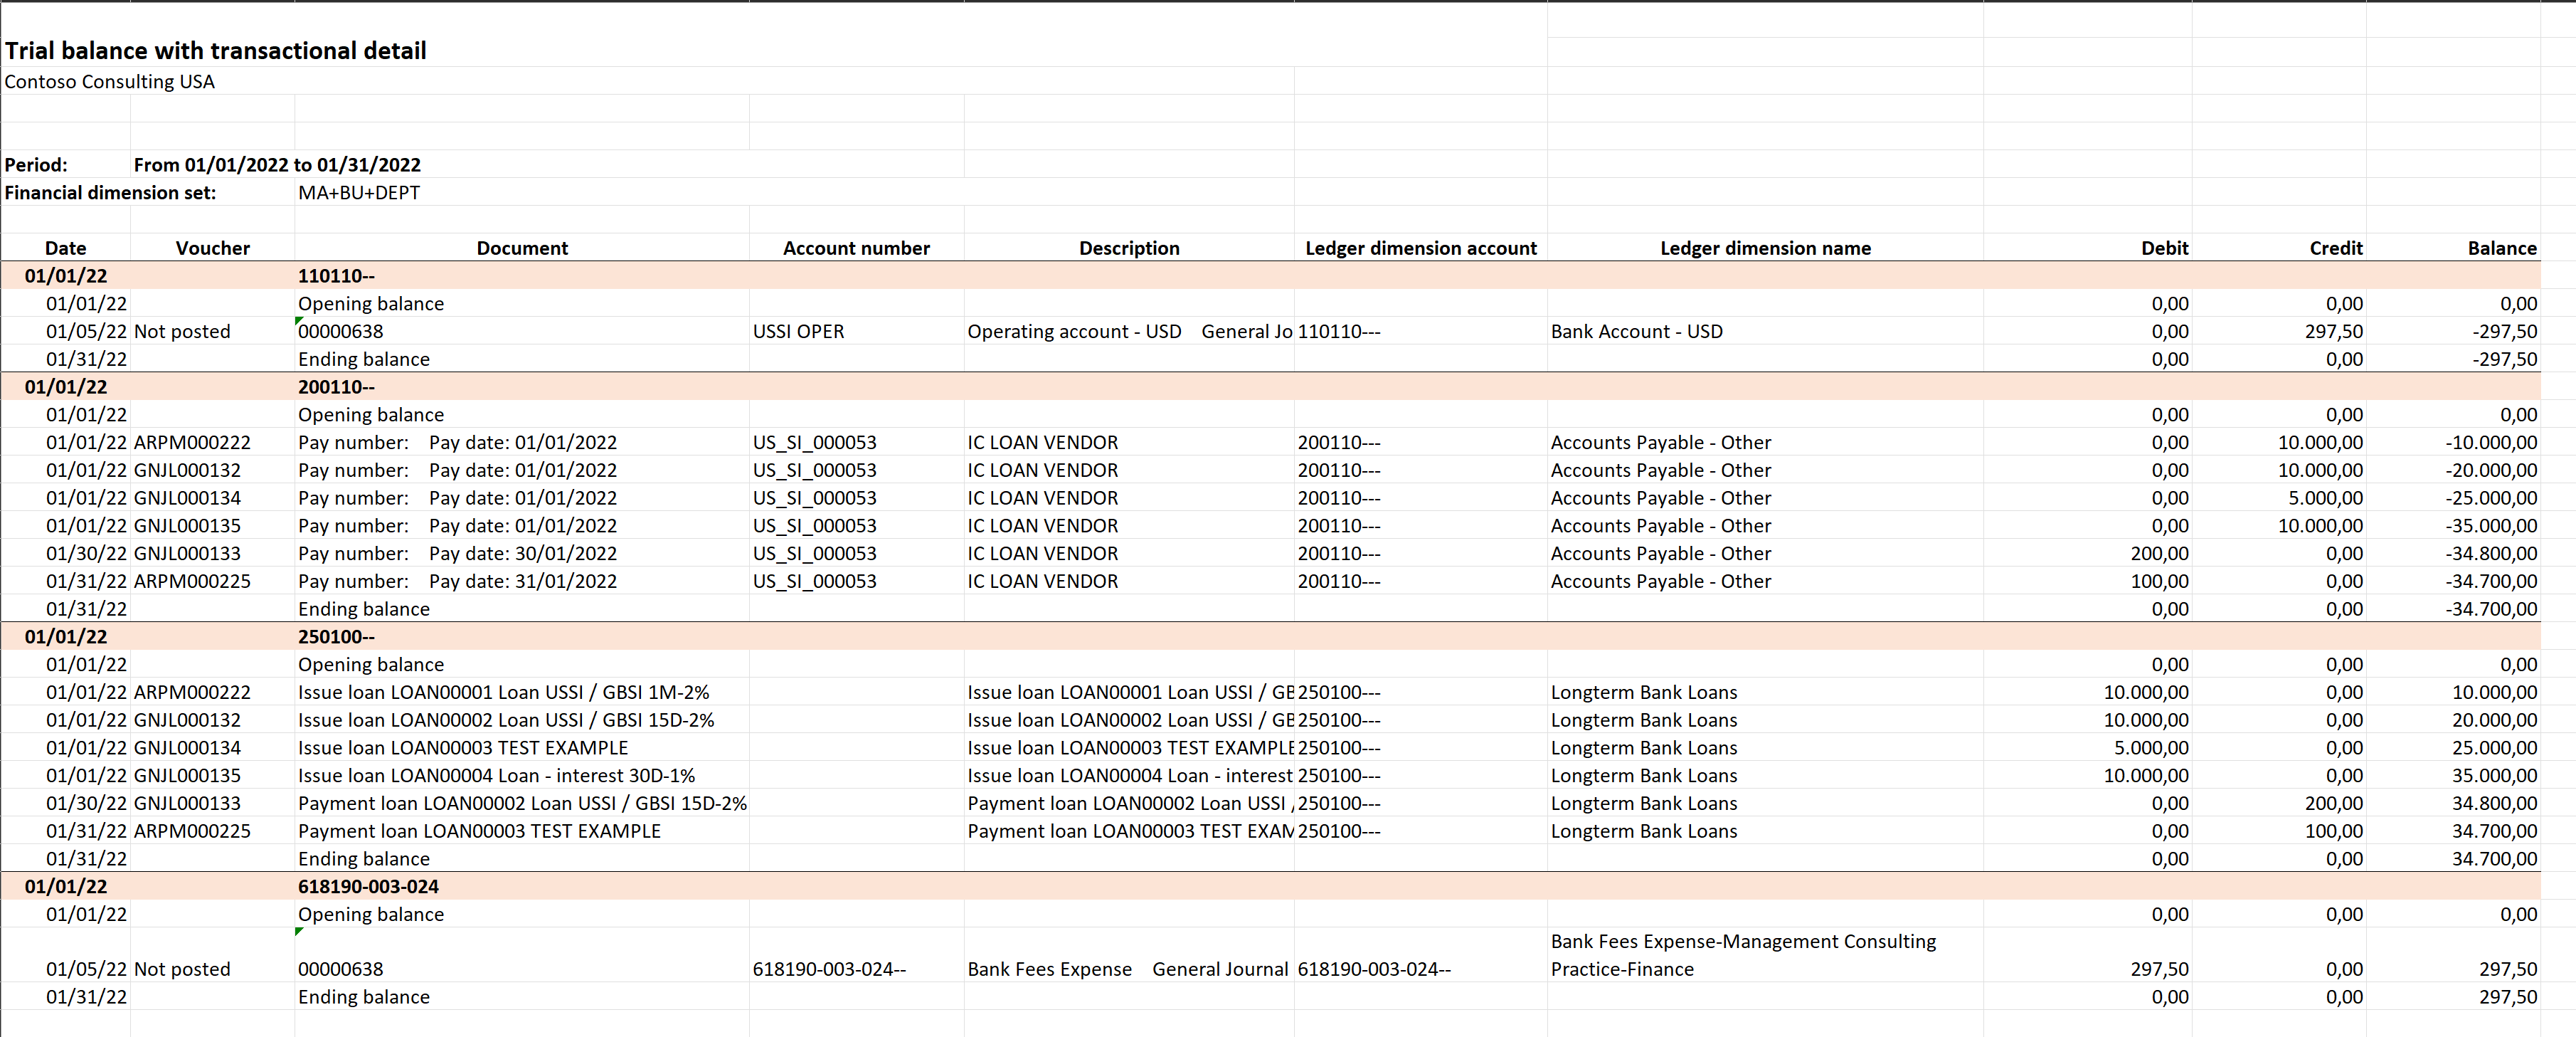The image size is (2576, 1037).
Task: Click 'Pay date: 30/01/2022' document cell
Action: coord(523,554)
